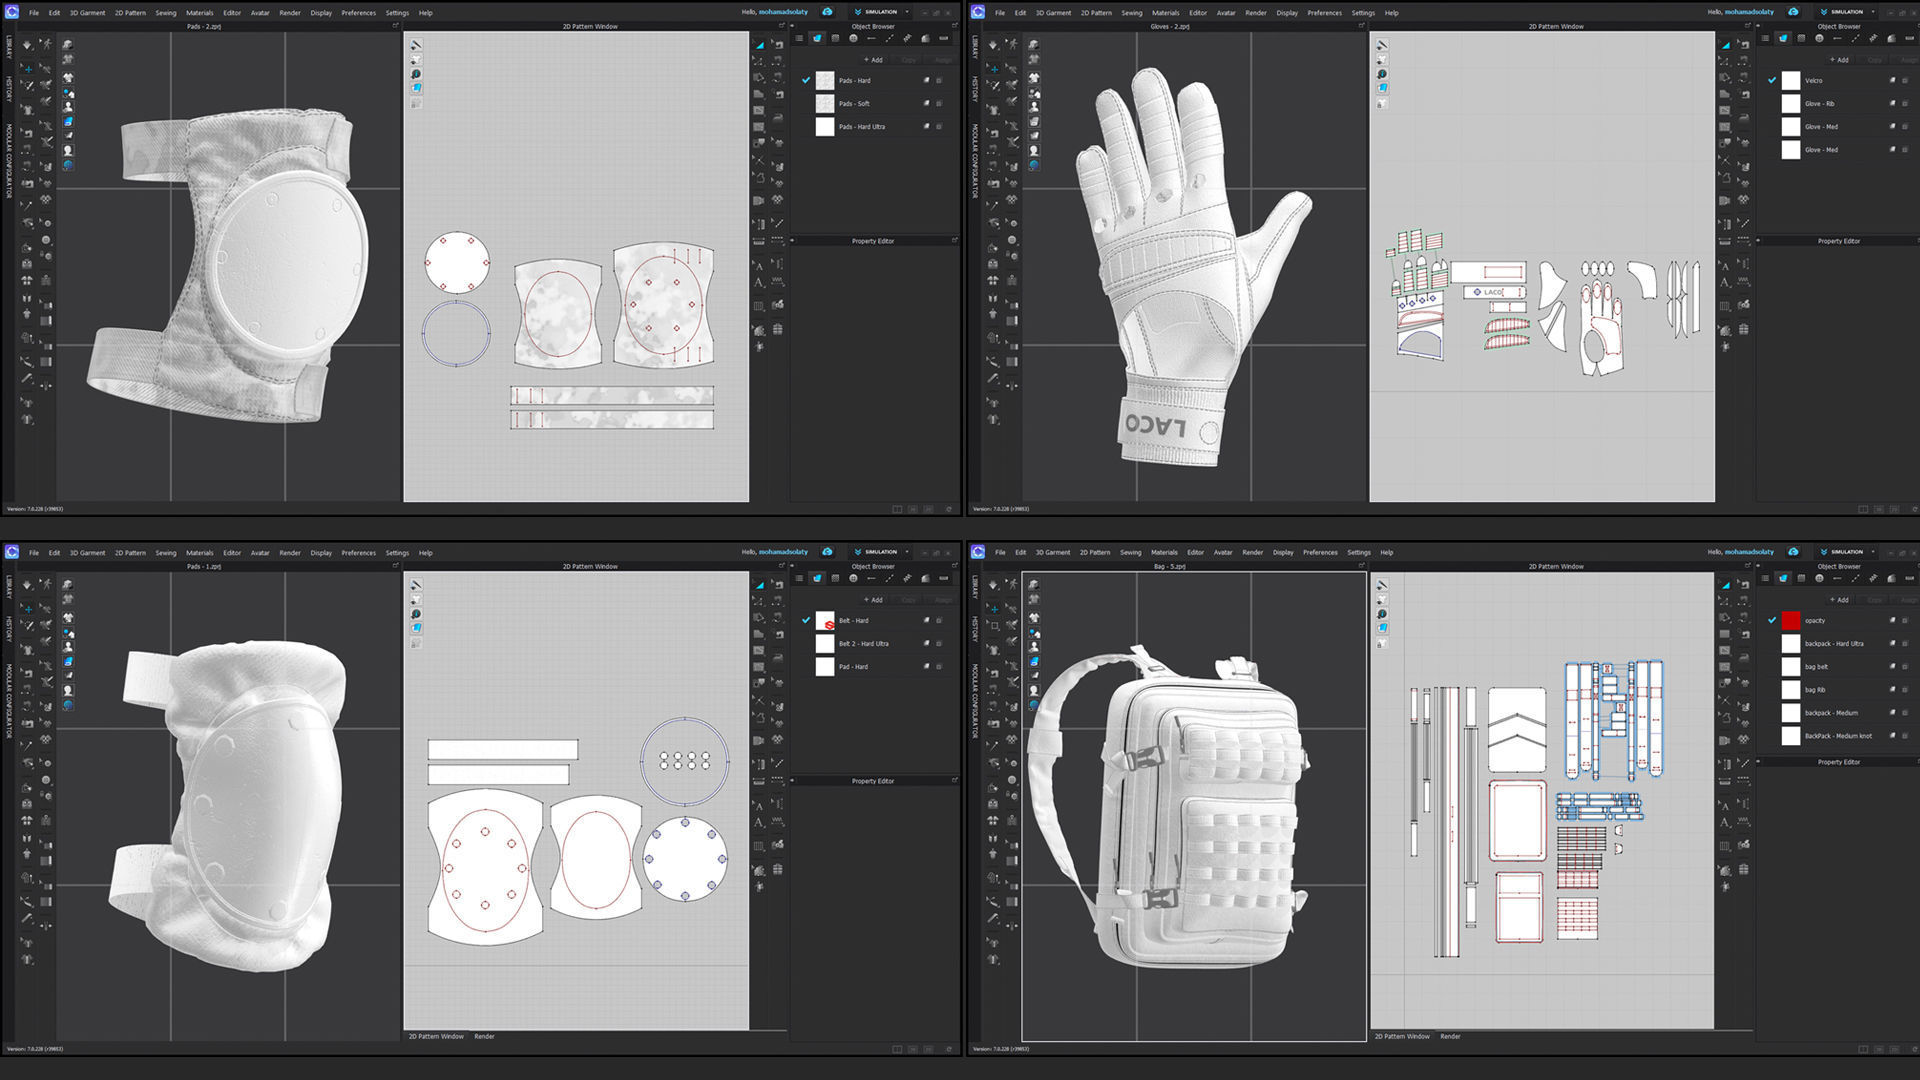Open the LIBRARY side tab in Pads-2 window

[x=9, y=47]
